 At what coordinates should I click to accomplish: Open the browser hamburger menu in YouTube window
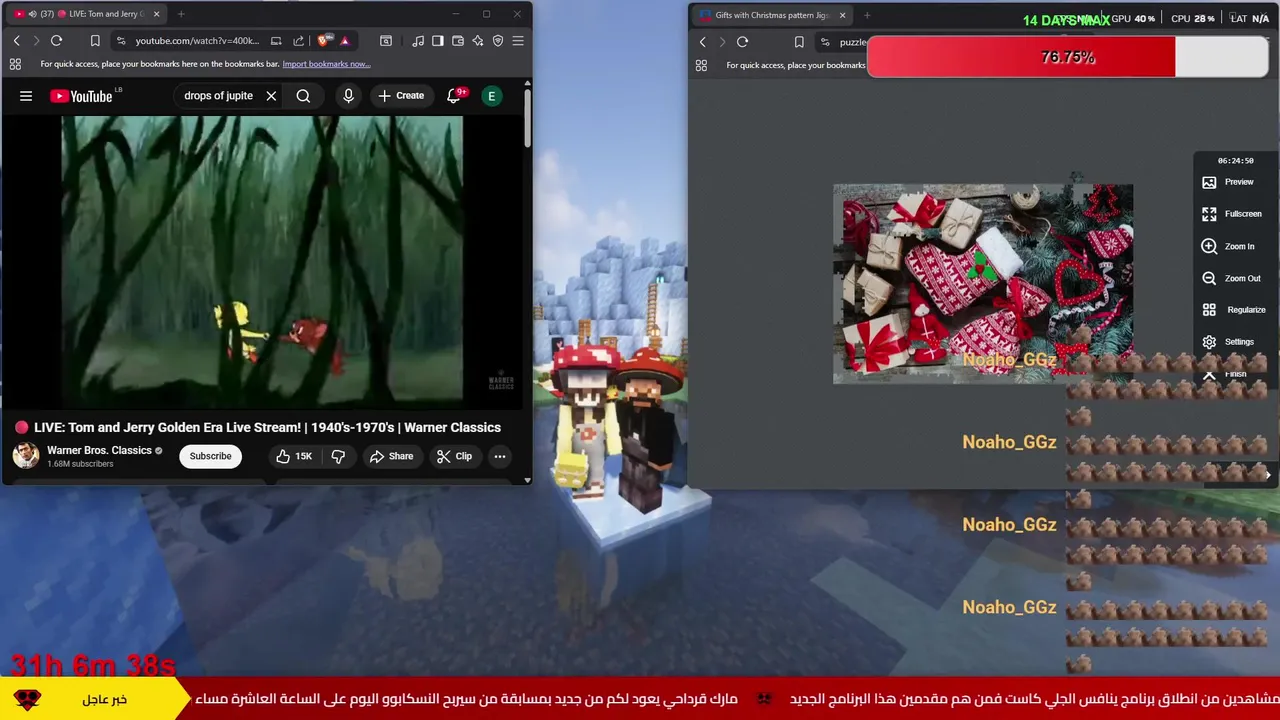pos(518,41)
